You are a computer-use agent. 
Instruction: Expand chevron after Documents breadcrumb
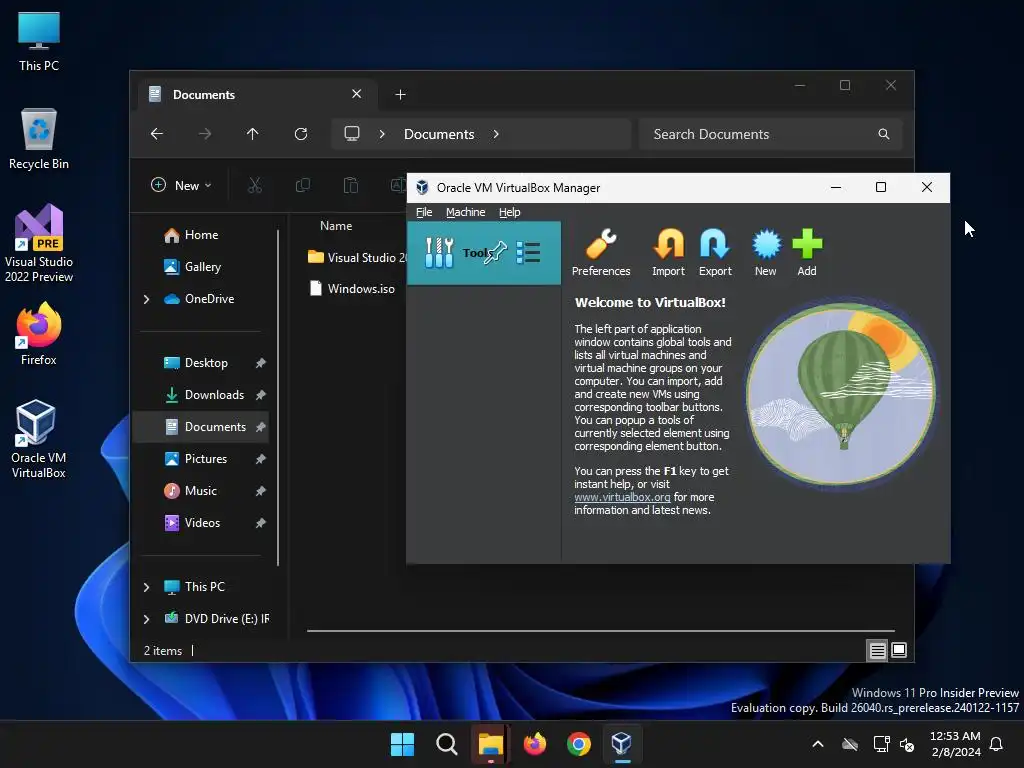[x=496, y=134]
